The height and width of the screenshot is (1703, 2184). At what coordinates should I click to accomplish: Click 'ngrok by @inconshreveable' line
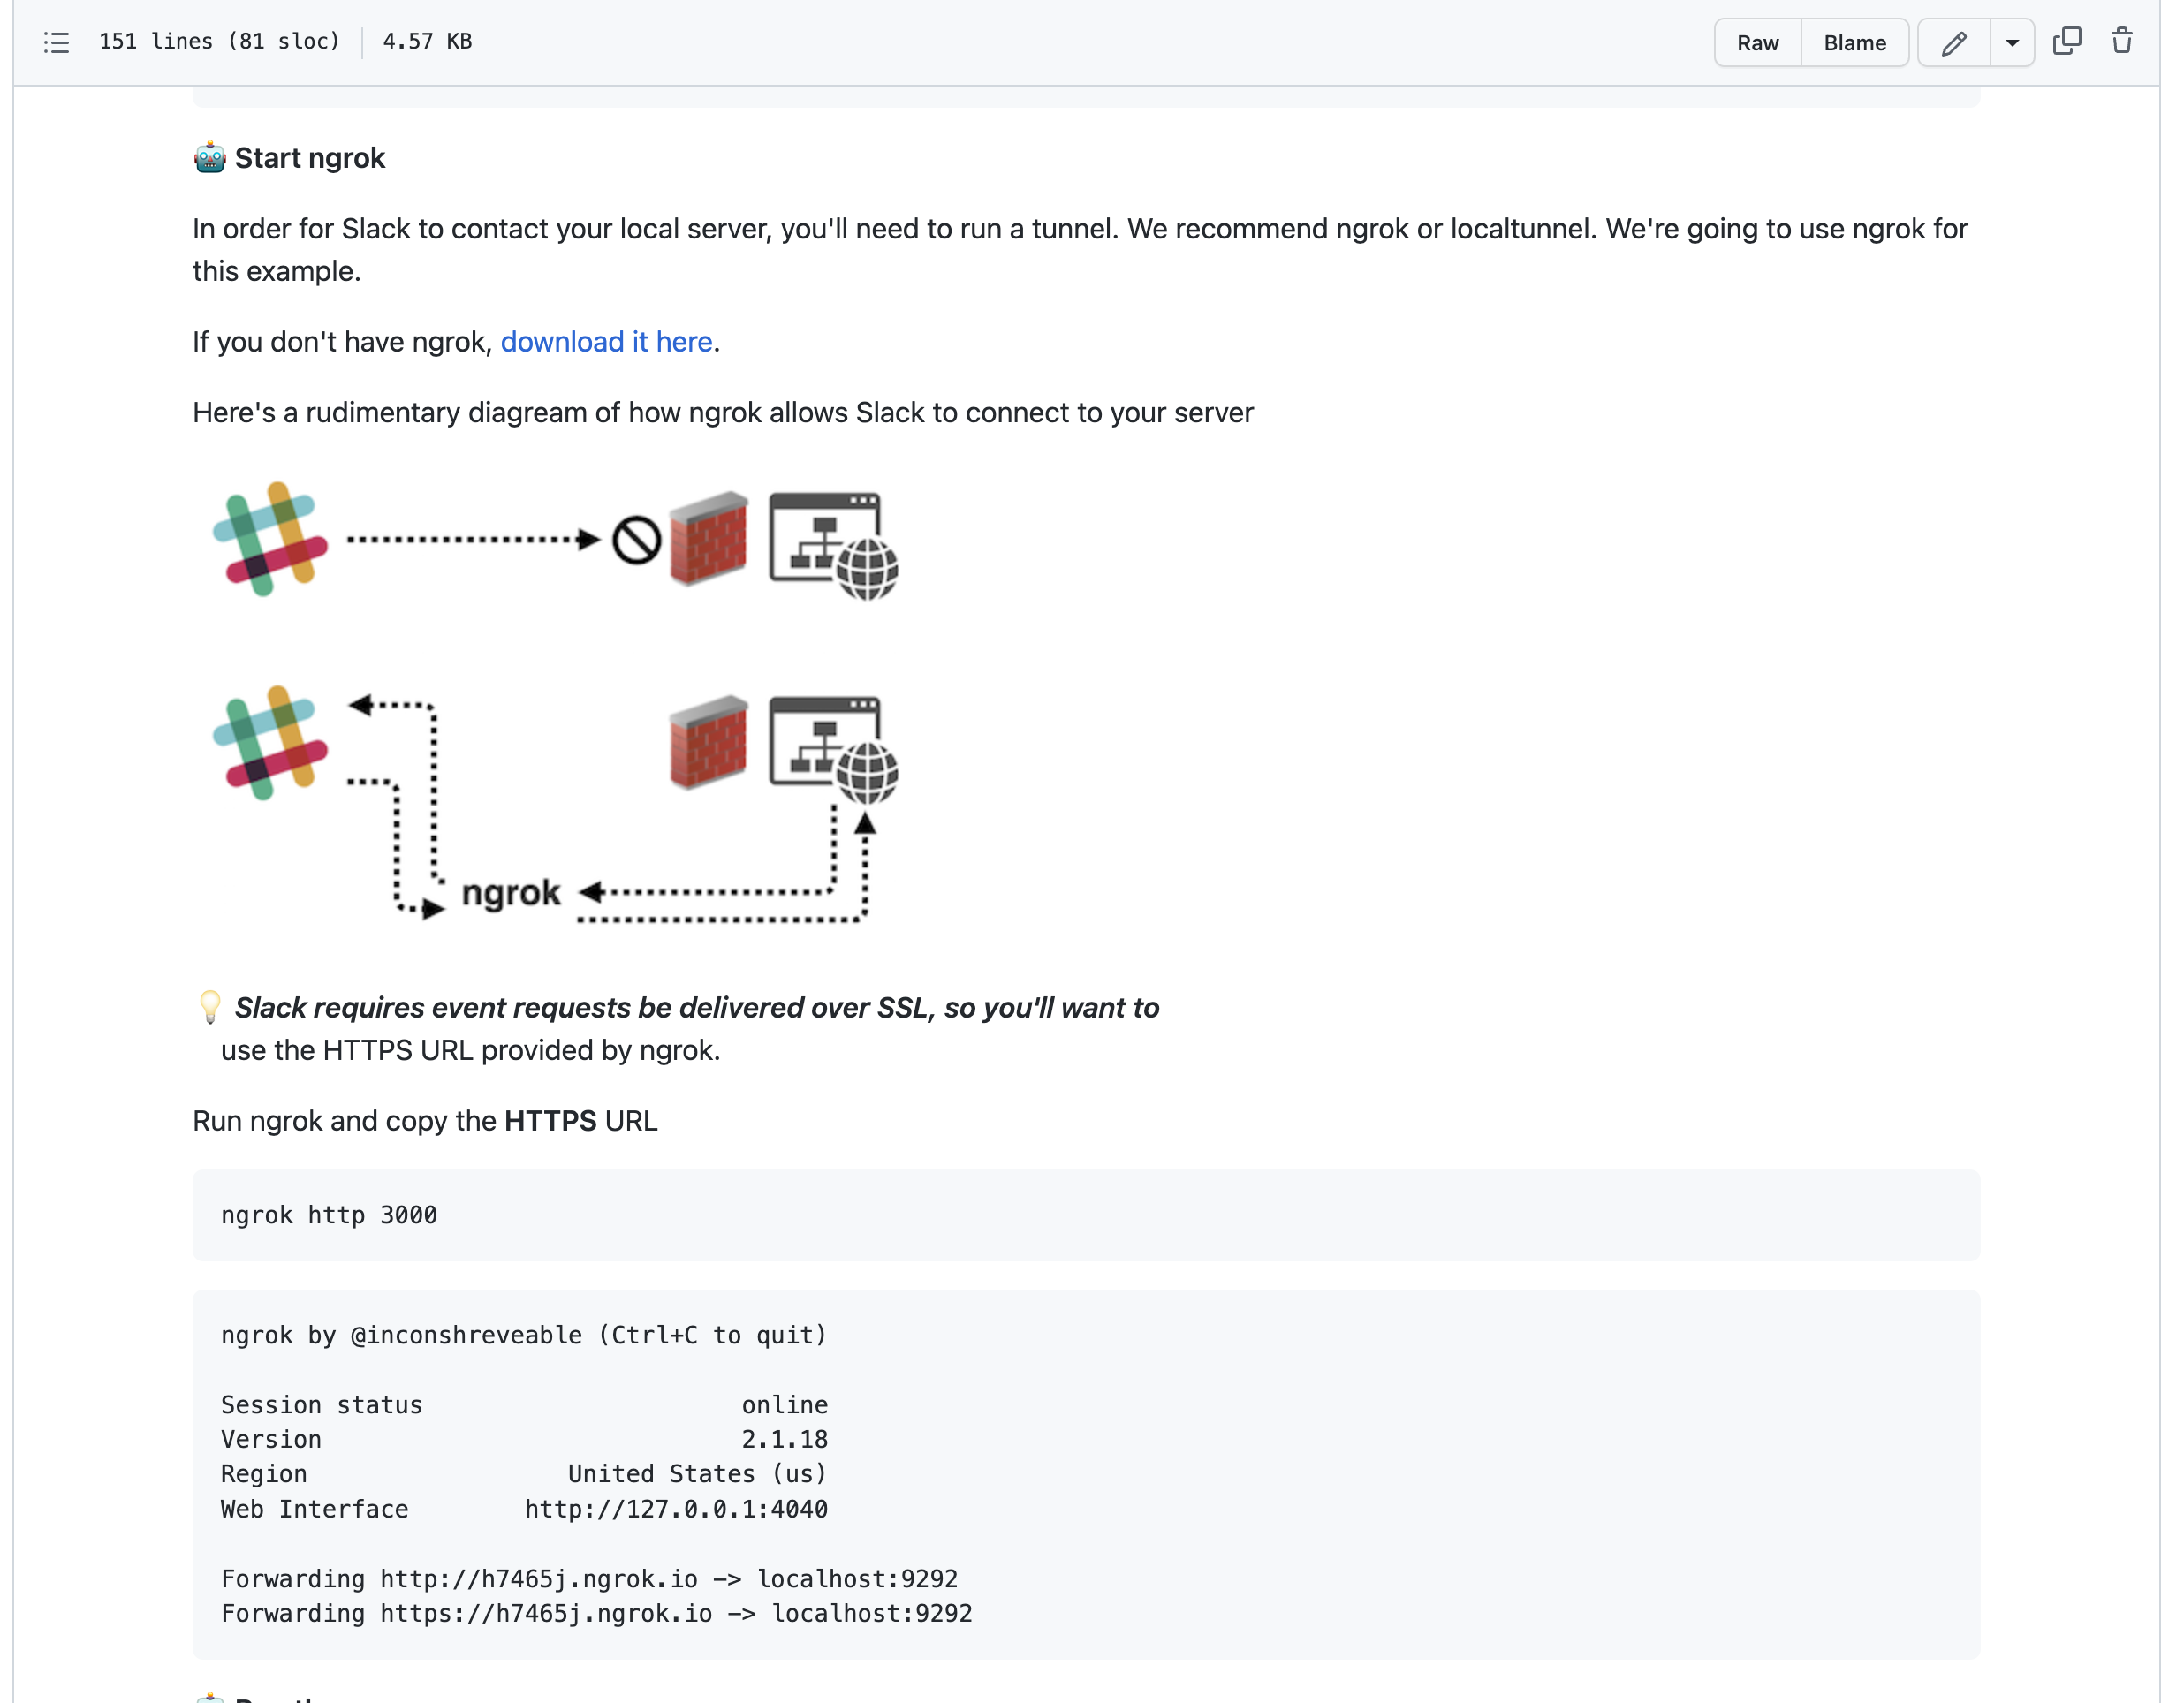[524, 1335]
